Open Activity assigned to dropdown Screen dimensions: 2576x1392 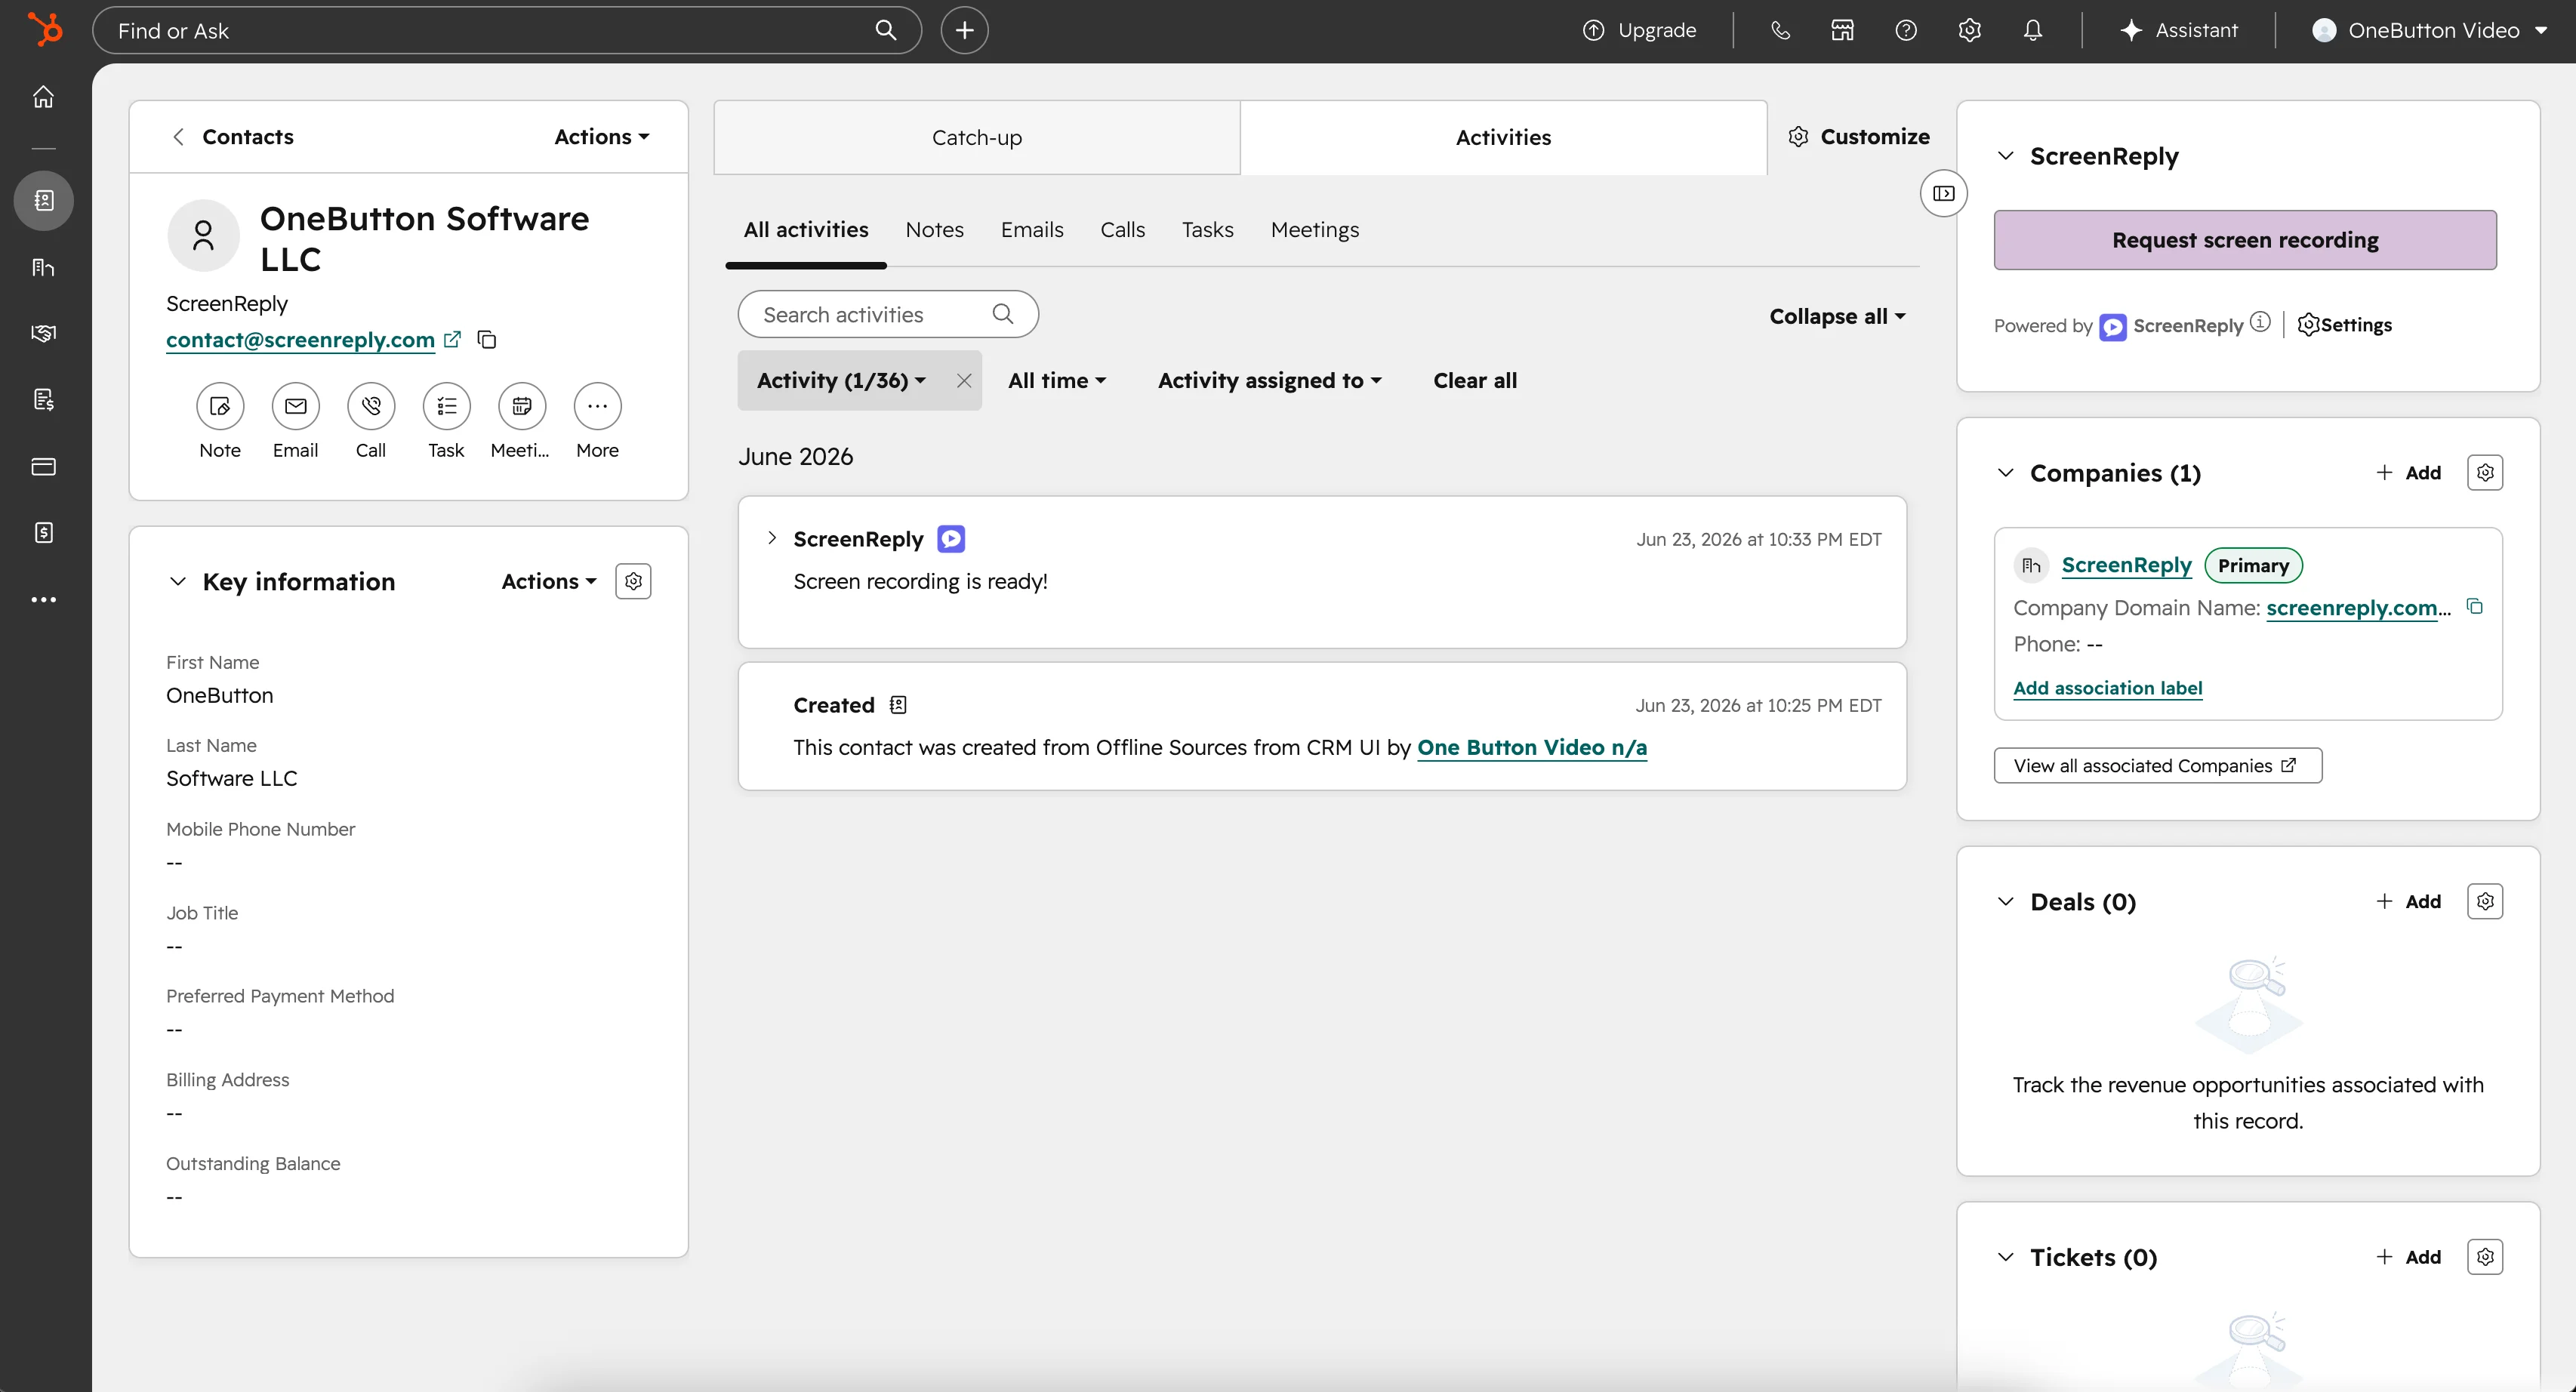coord(1269,380)
